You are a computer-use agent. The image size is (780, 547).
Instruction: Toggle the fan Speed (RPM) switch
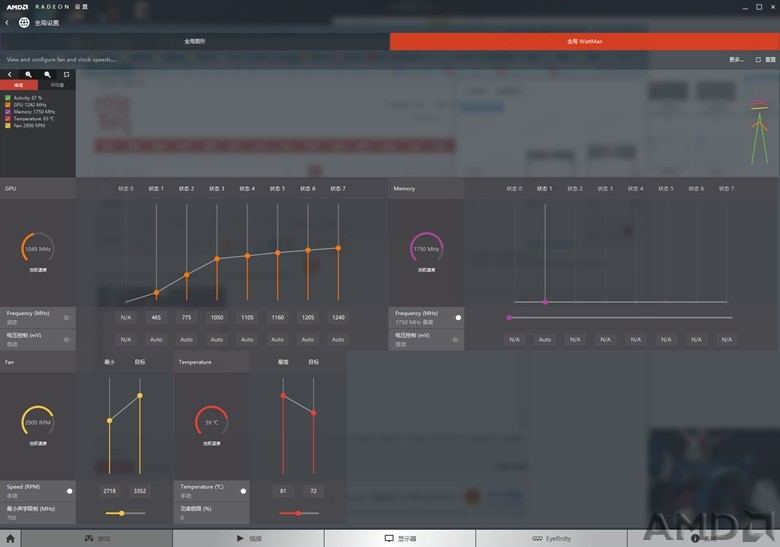point(68,491)
